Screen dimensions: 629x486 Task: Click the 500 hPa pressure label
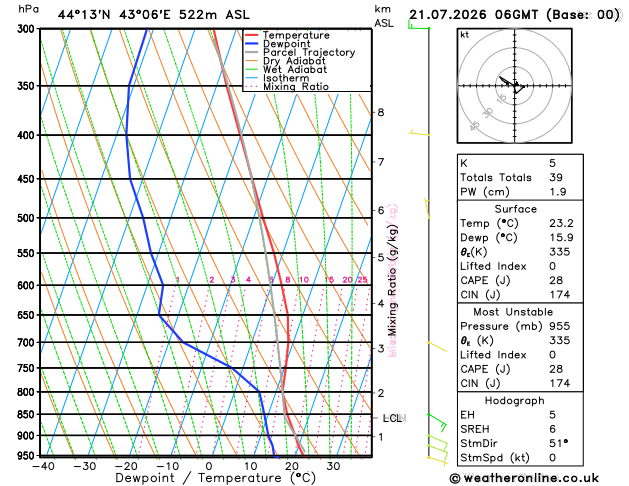(28, 218)
